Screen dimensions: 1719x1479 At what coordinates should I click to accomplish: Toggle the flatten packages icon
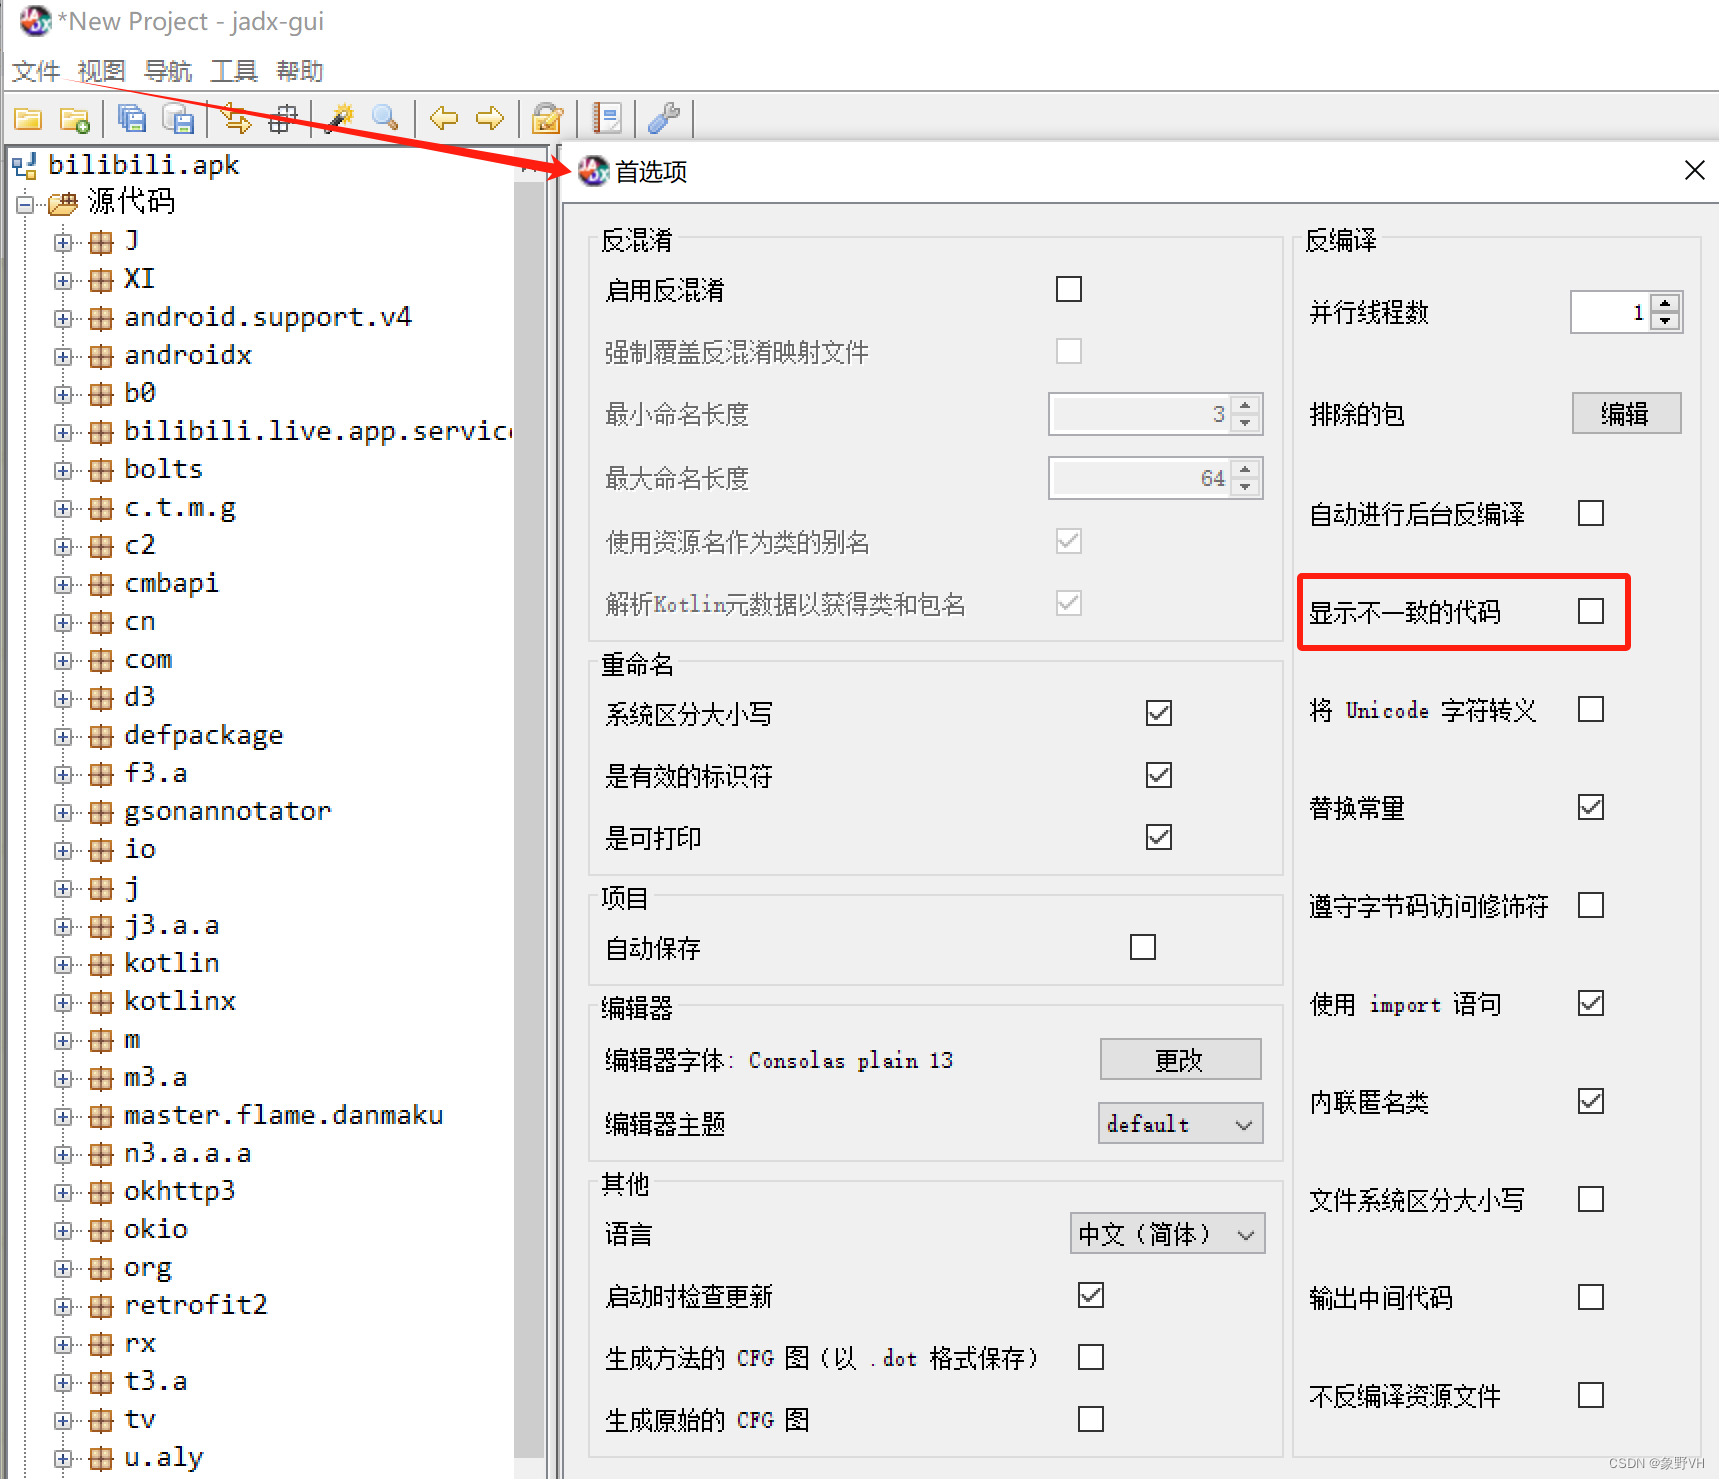[x=283, y=119]
